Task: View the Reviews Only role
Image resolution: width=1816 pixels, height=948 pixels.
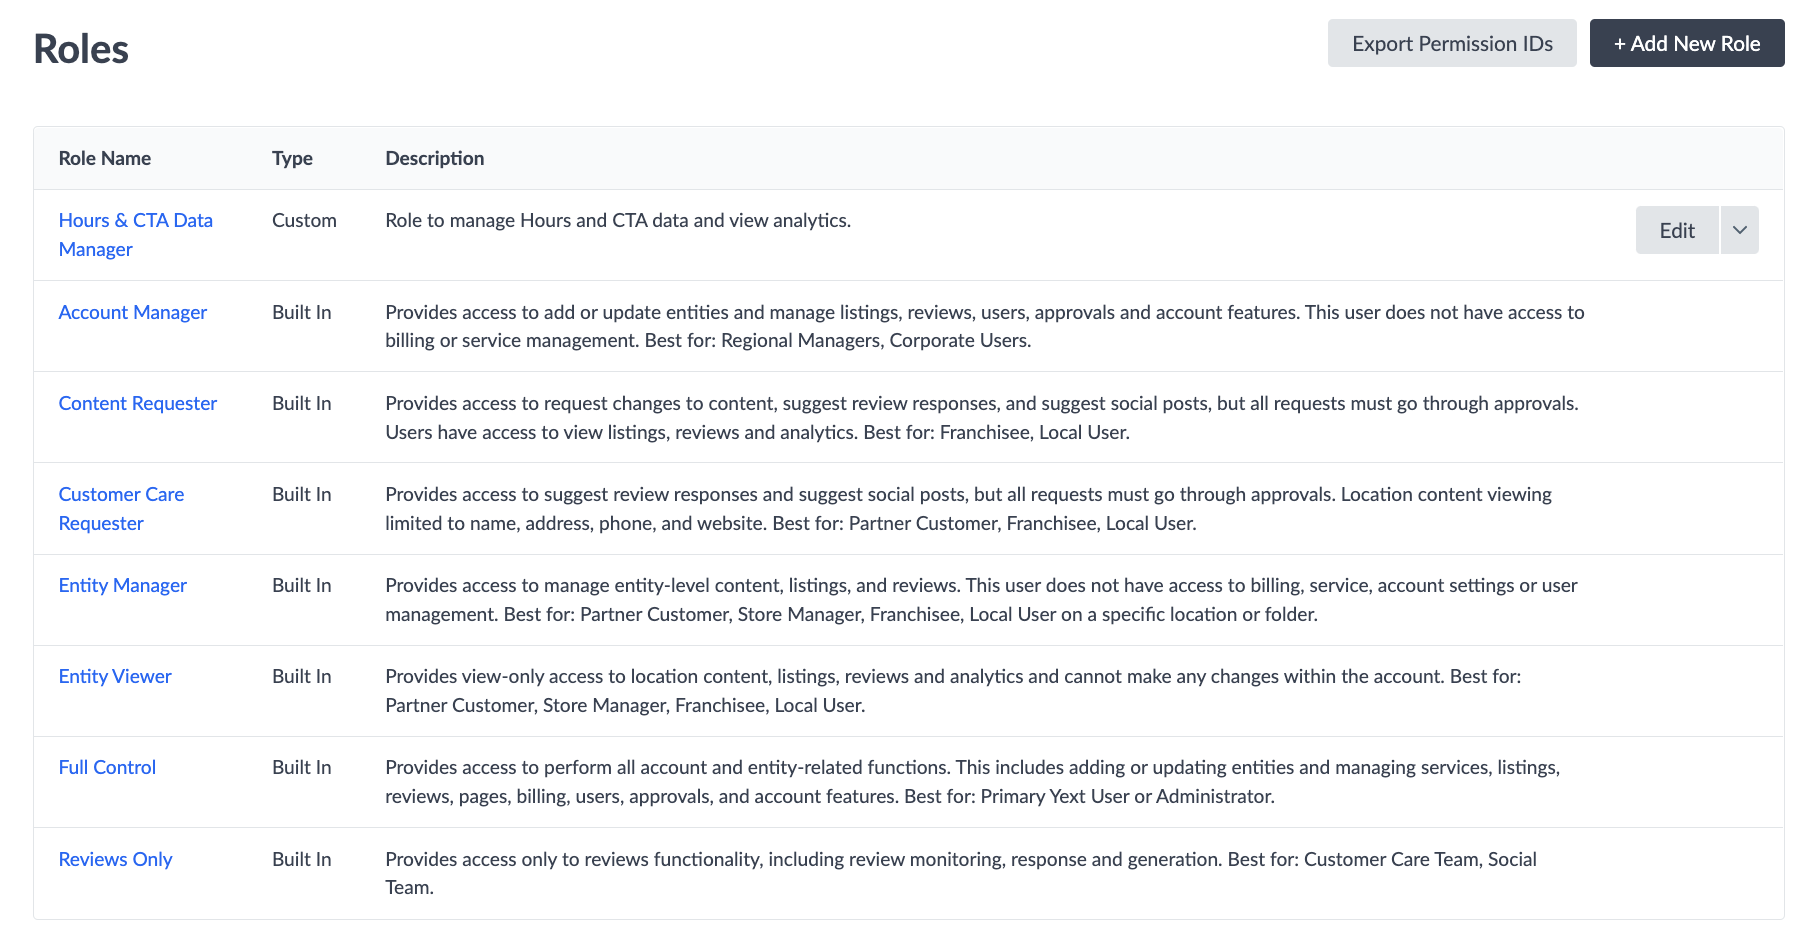Action: coord(115,859)
